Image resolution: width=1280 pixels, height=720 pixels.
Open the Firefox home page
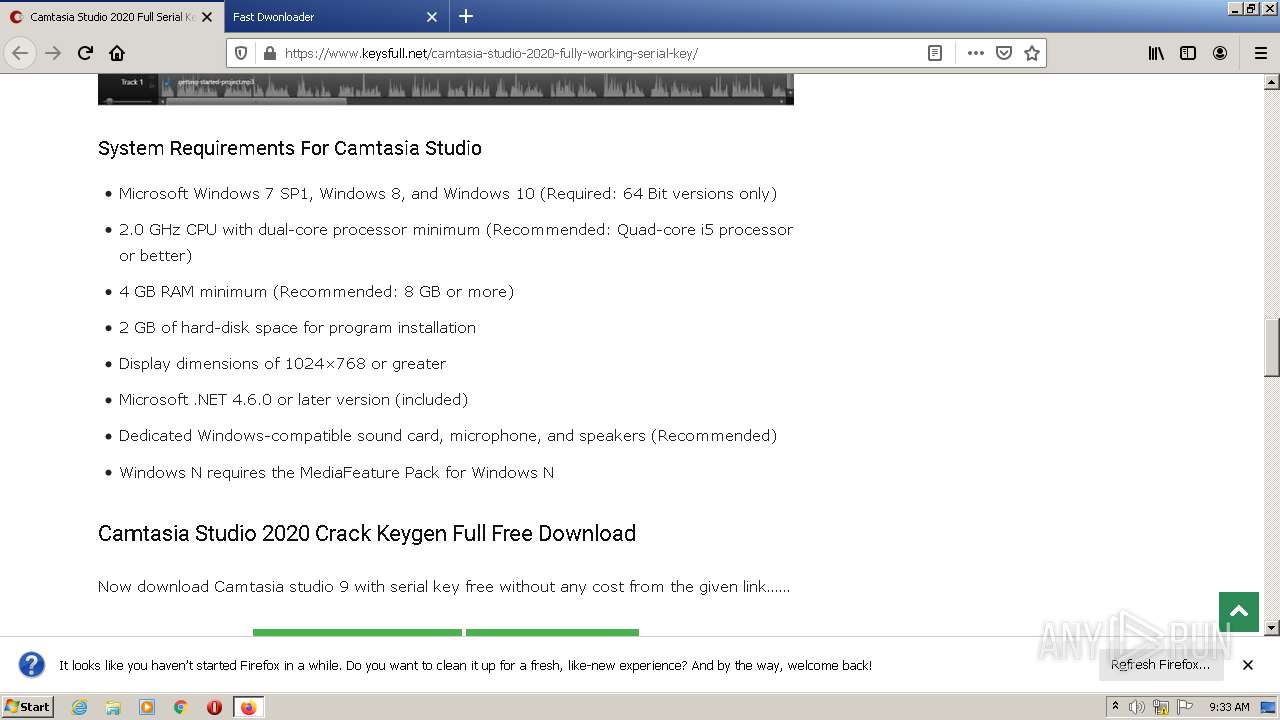[x=117, y=53]
